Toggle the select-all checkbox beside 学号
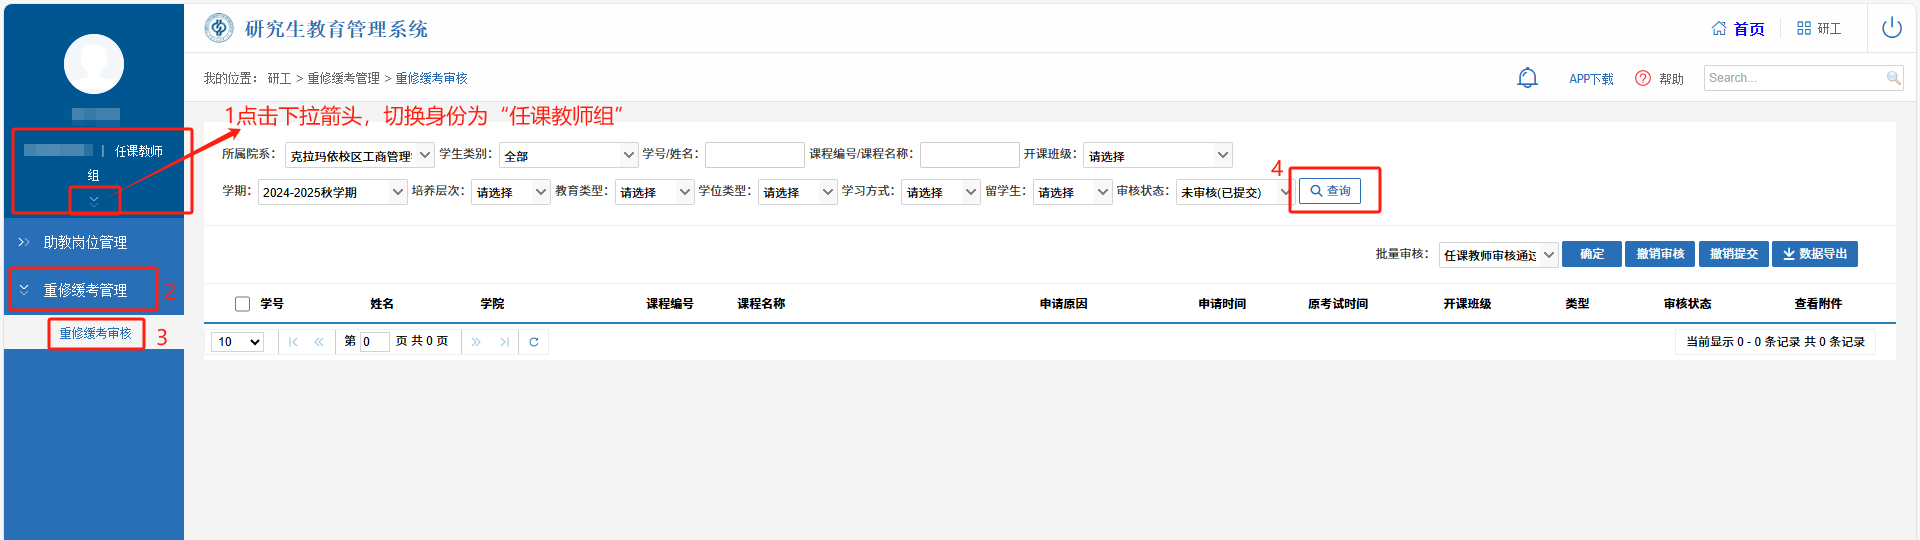Viewport: 1920px width, 540px height. 242,304
